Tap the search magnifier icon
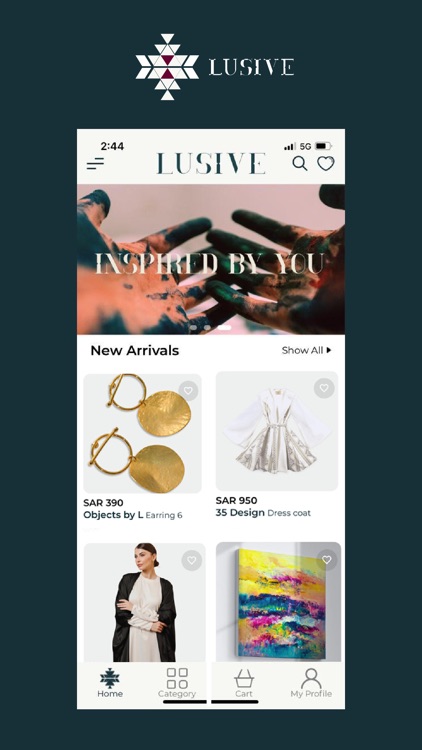This screenshot has width=422, height=750. point(300,164)
